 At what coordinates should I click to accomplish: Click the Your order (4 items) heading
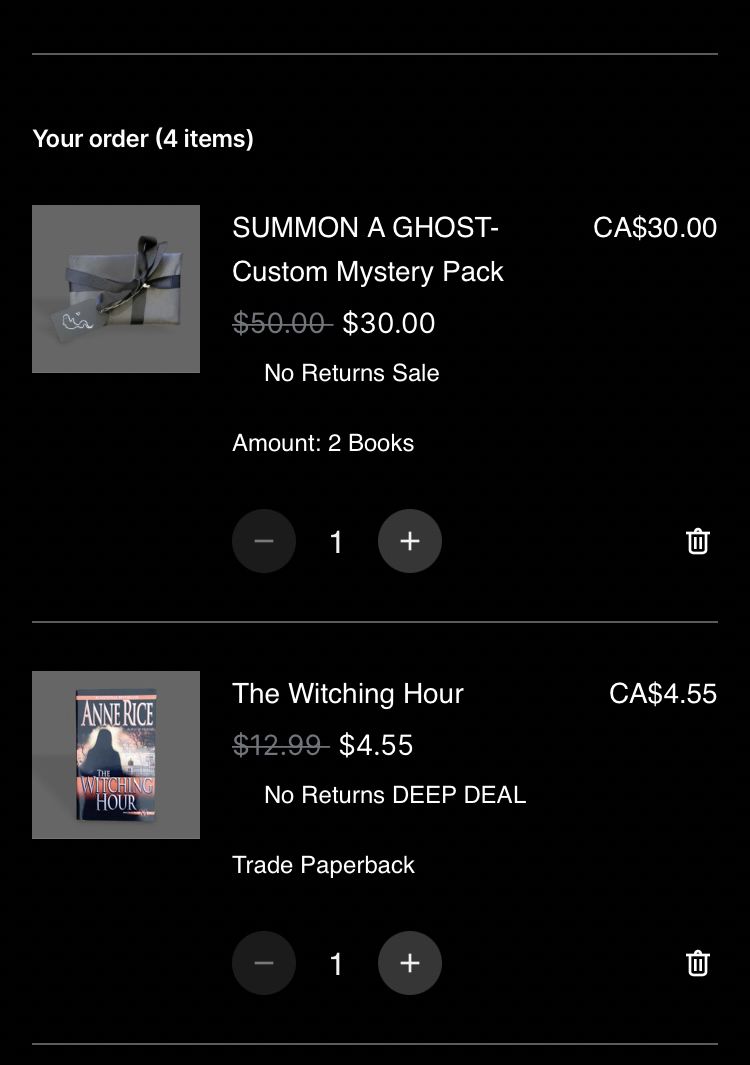143,139
